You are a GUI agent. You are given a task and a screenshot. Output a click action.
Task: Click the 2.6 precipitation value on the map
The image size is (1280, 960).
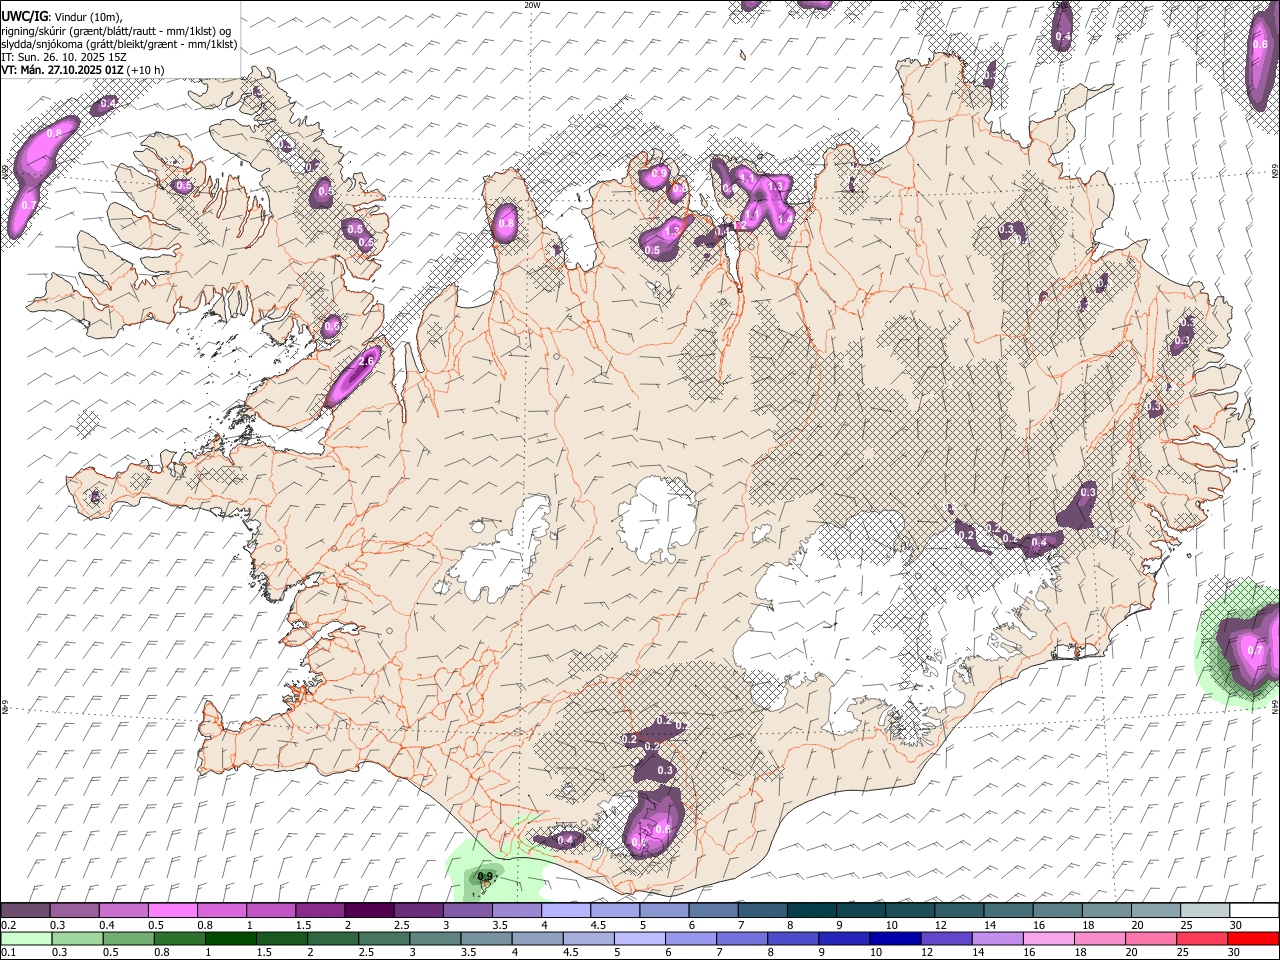pyautogui.click(x=365, y=361)
